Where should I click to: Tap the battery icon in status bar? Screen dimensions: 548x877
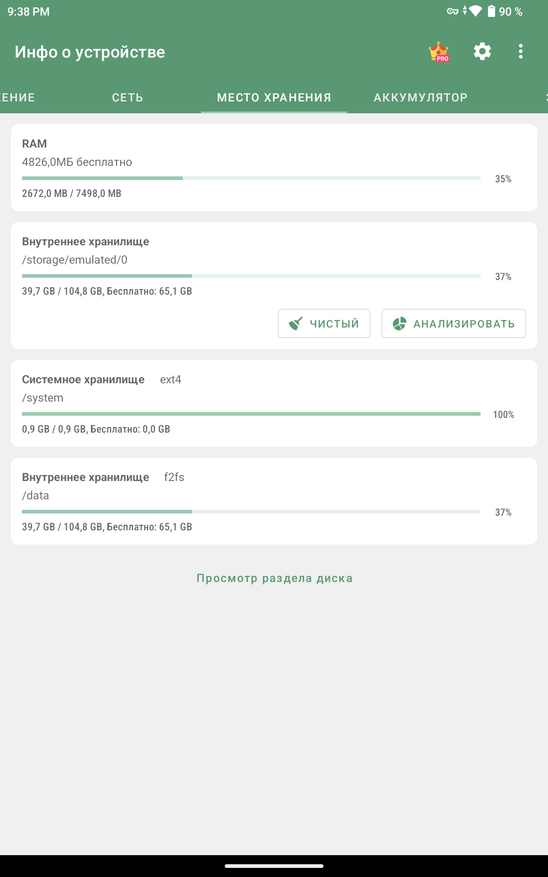click(x=491, y=11)
